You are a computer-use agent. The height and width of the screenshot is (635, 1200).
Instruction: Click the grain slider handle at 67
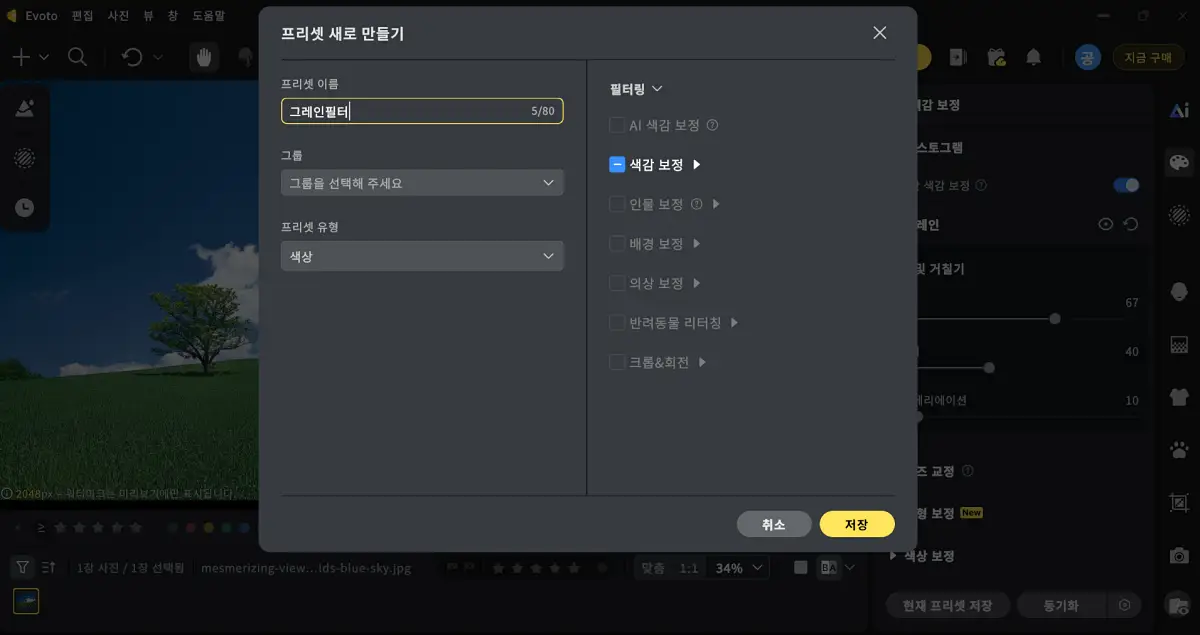tap(1055, 319)
